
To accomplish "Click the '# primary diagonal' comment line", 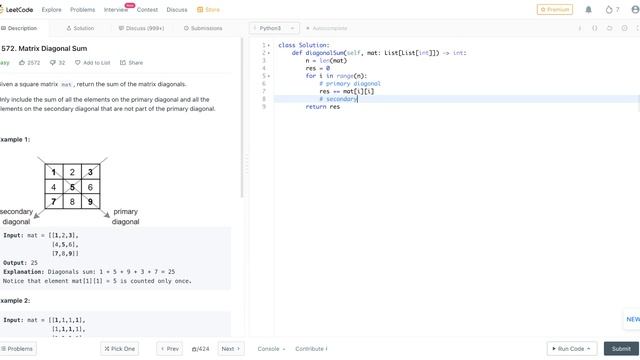I will pyautogui.click(x=350, y=84).
